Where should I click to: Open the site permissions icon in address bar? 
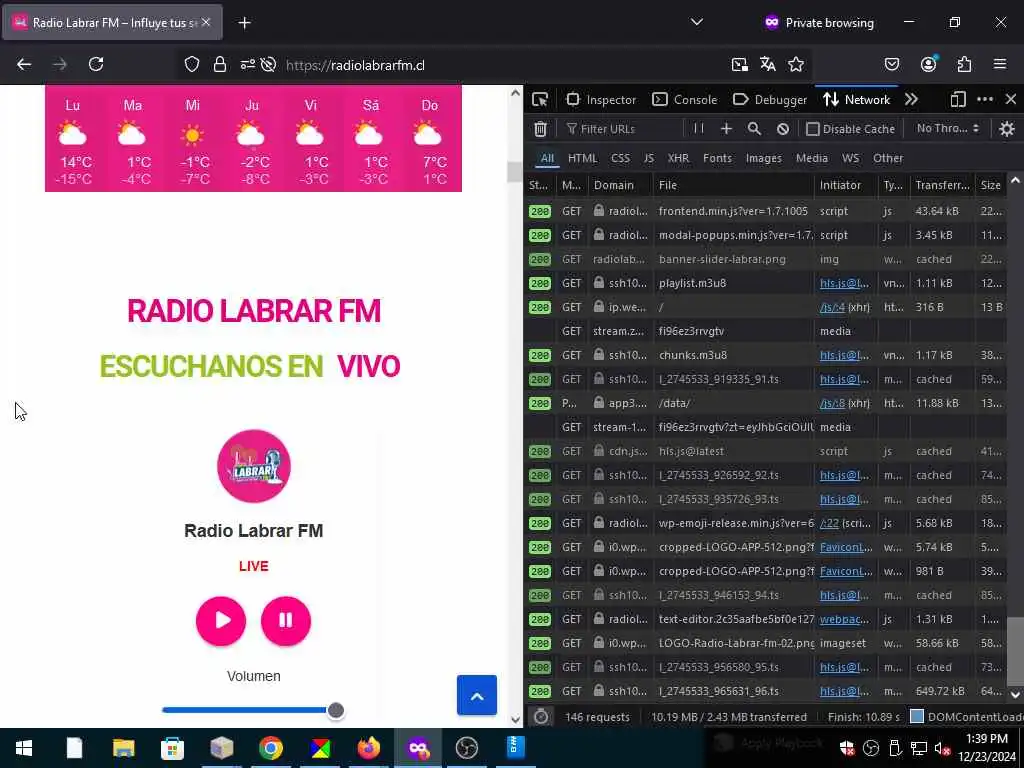tap(248, 65)
